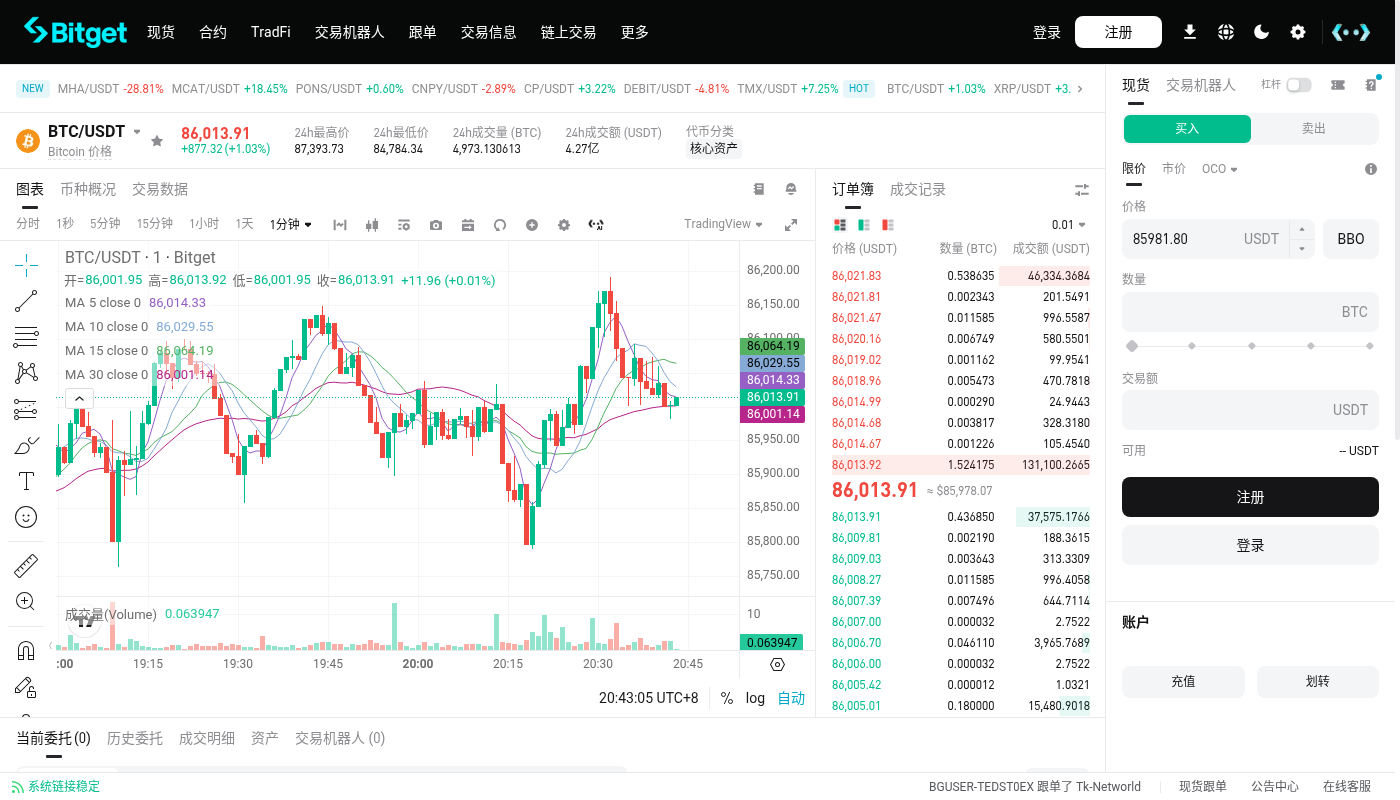Image resolution: width=1400 pixels, height=800 pixels.
Task: Open 在线客服 in the footer
Action: click(x=1347, y=786)
